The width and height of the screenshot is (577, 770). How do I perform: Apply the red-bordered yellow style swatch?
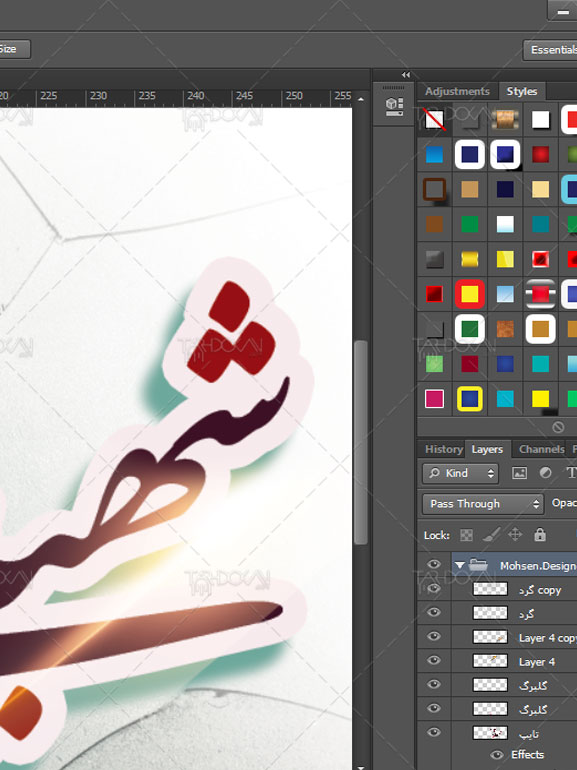point(470,294)
